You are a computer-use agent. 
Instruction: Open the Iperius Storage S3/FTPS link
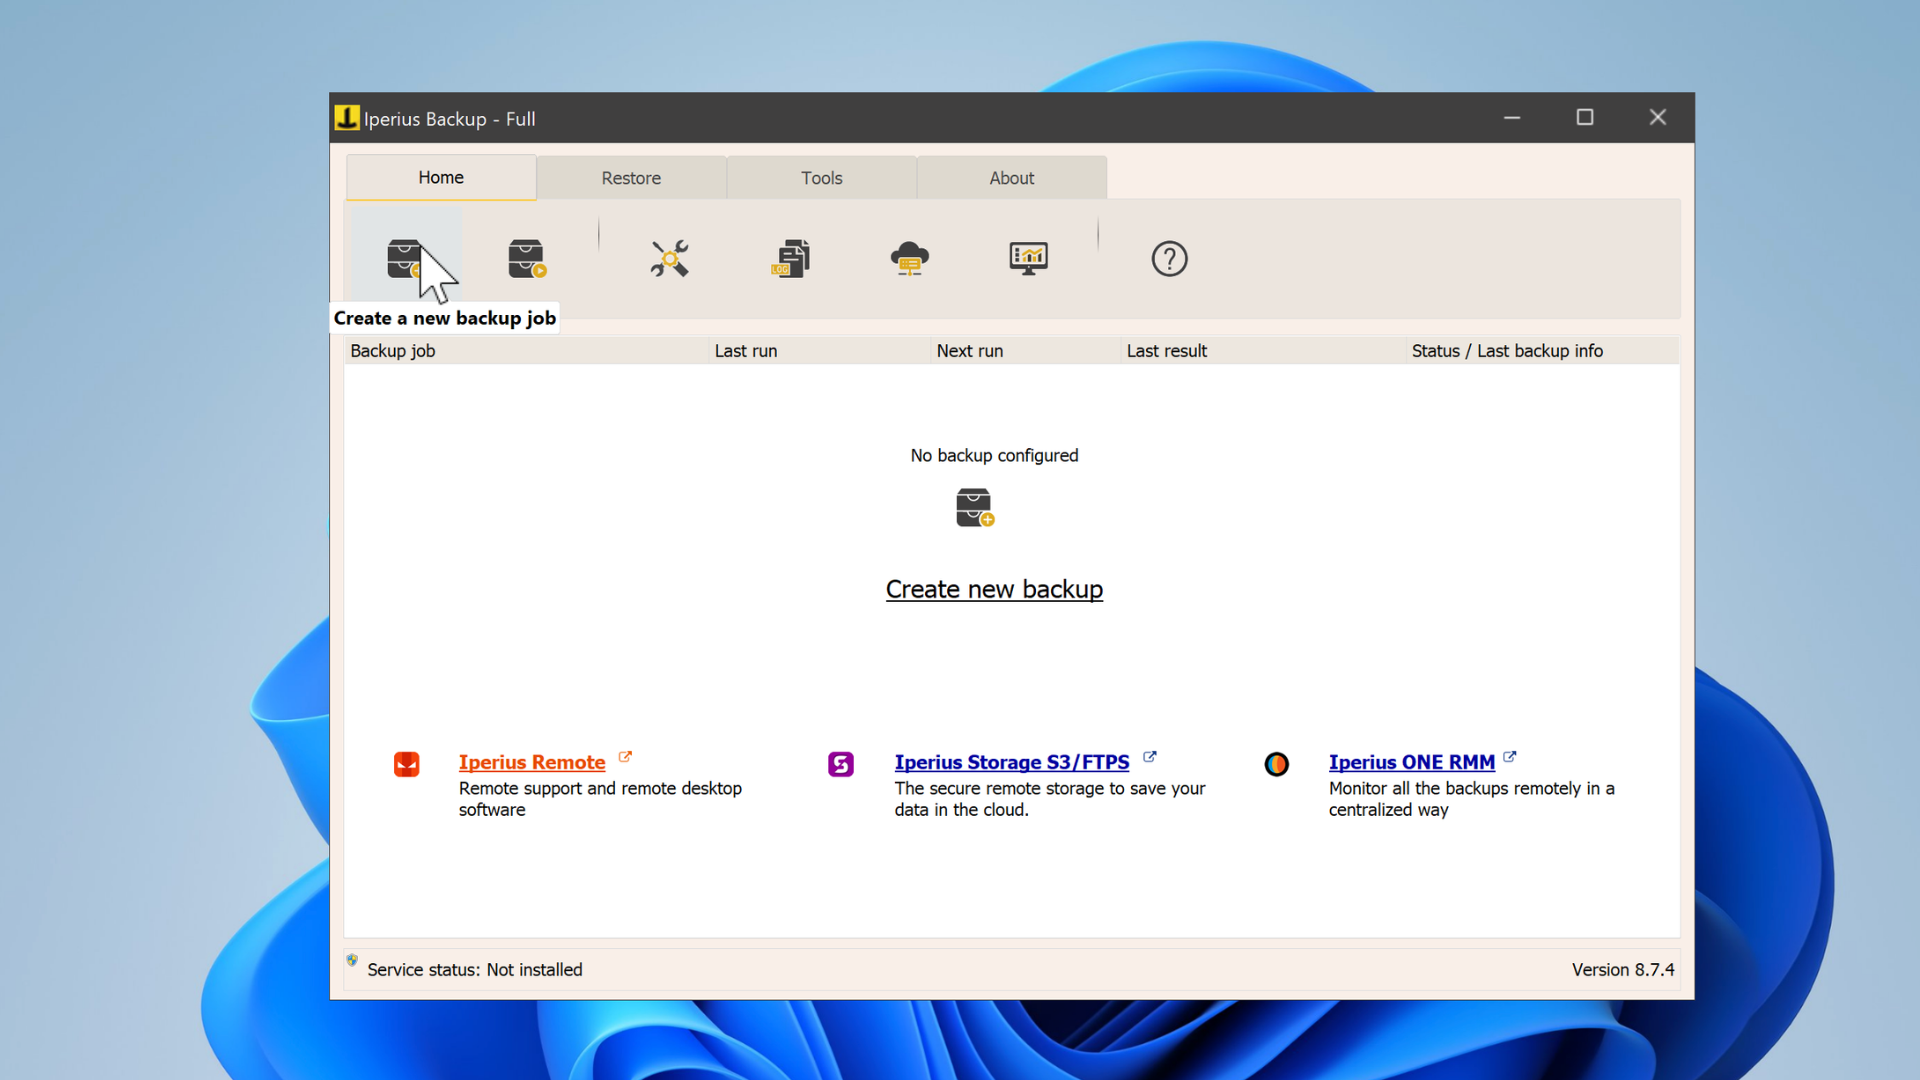(x=1011, y=762)
